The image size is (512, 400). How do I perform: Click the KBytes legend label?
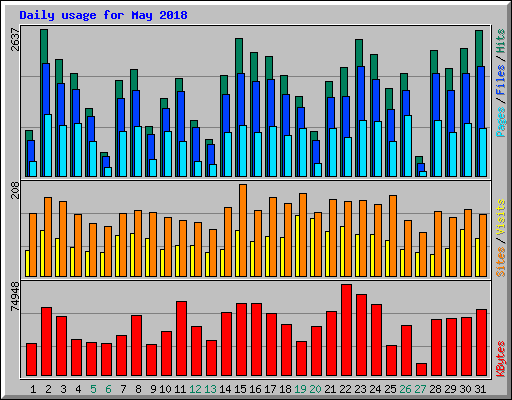(501, 359)
